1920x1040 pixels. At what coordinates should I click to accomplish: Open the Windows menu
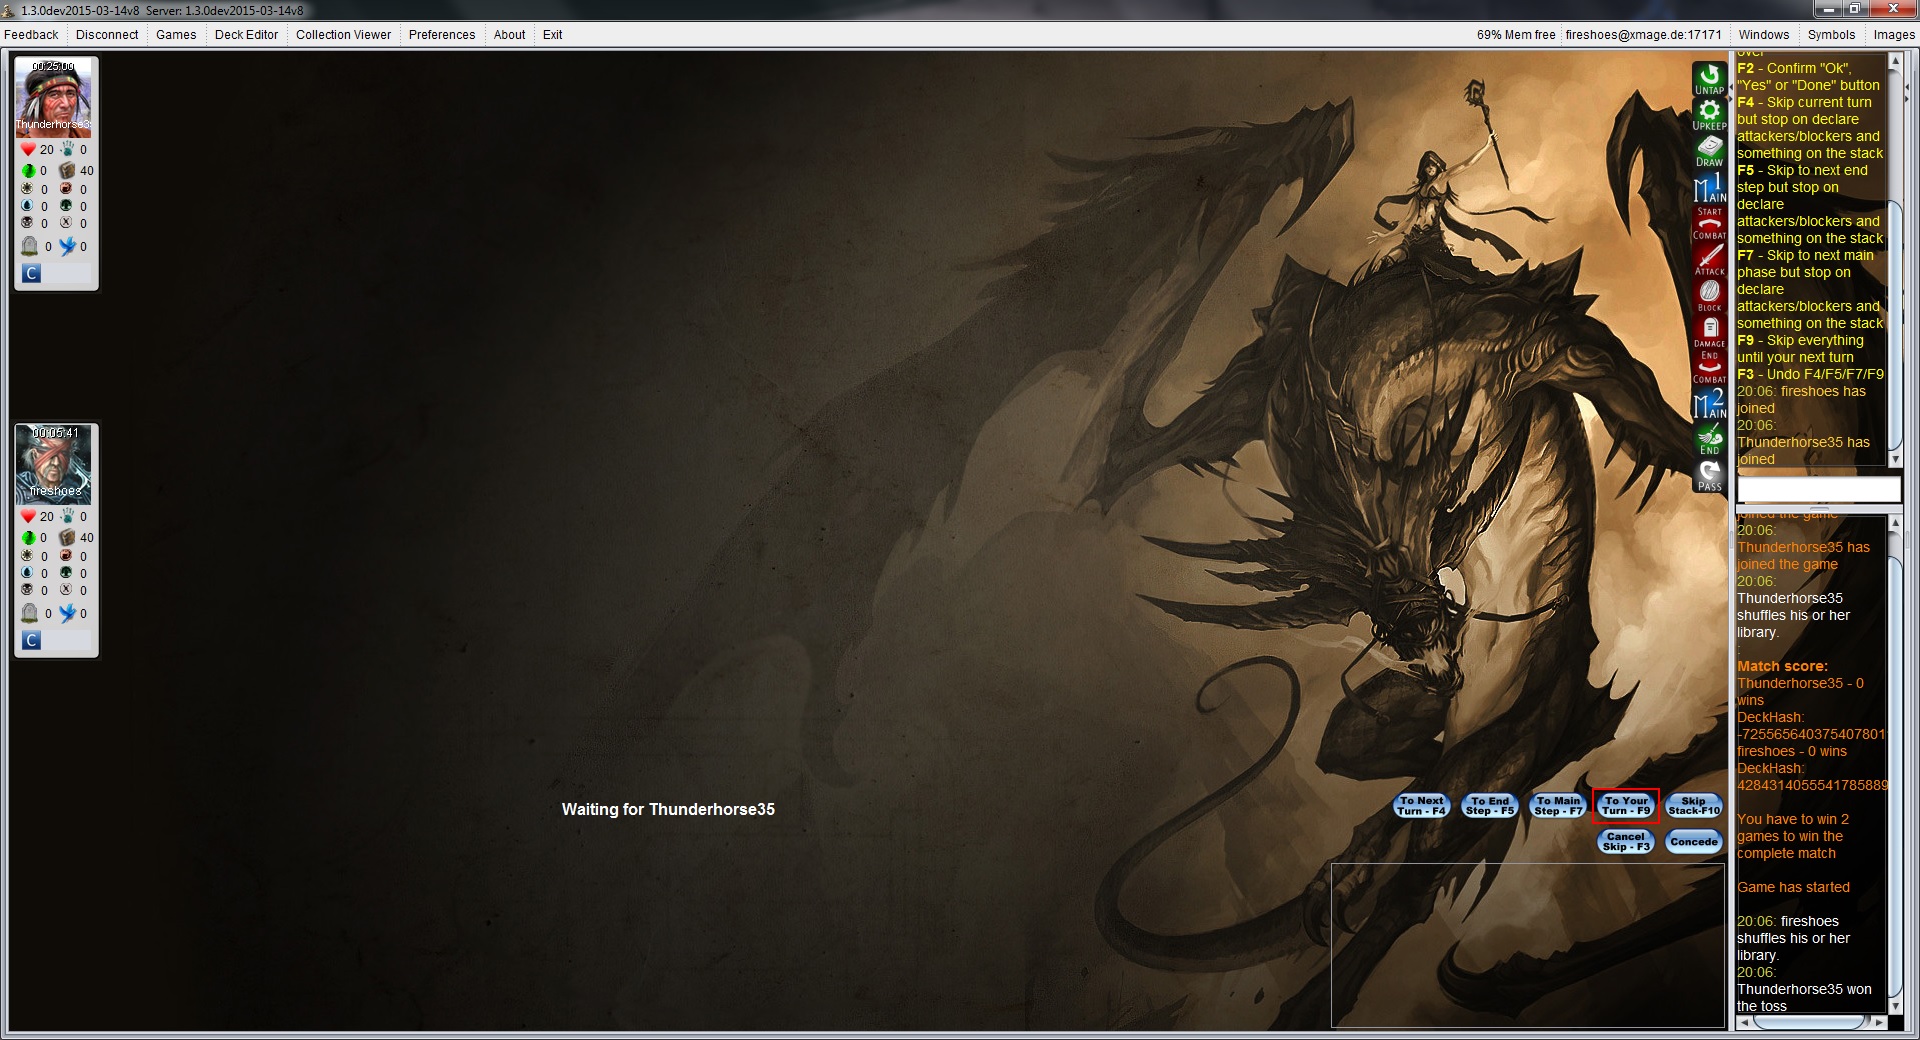pyautogui.click(x=1764, y=34)
